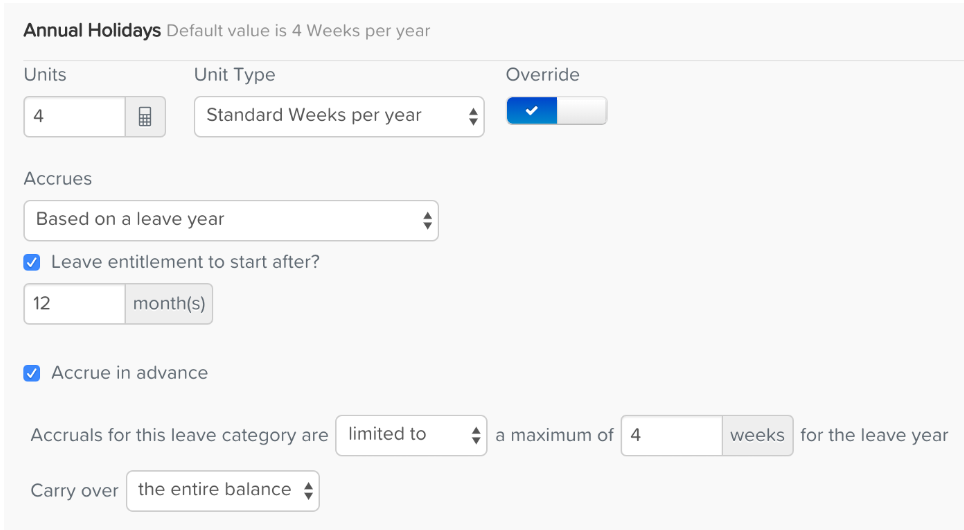
Task: Open the Carry over entire balance dropdown
Action: coord(223,491)
